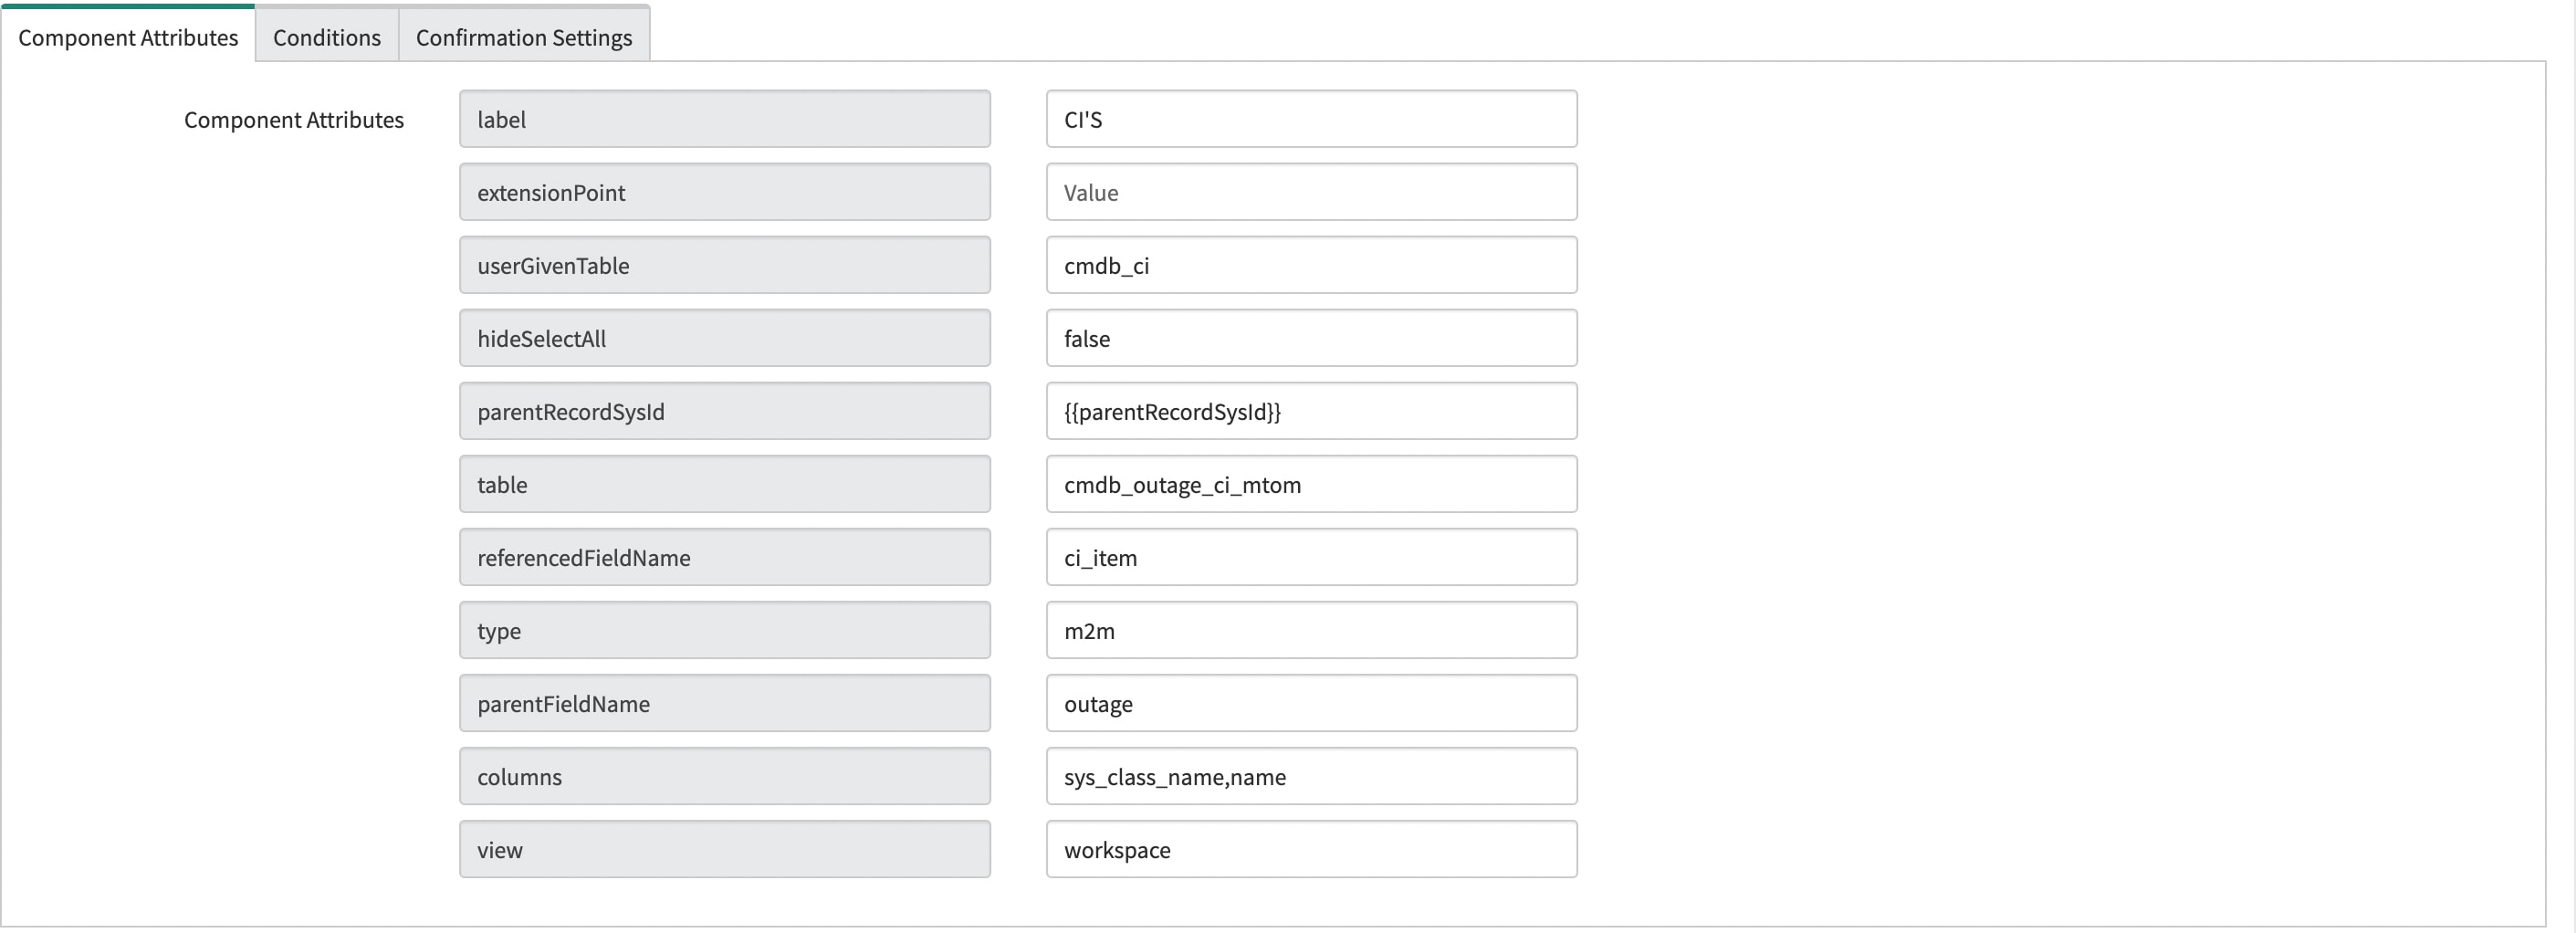The image size is (2576, 933).
Task: Switch to the Conditions tab
Action: click(x=326, y=37)
